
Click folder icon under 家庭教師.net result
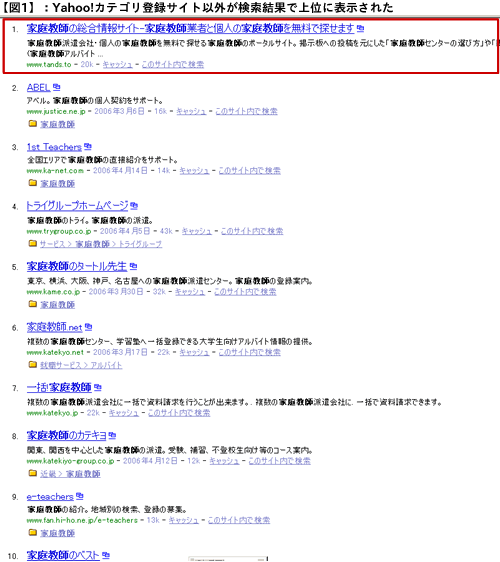[33, 365]
